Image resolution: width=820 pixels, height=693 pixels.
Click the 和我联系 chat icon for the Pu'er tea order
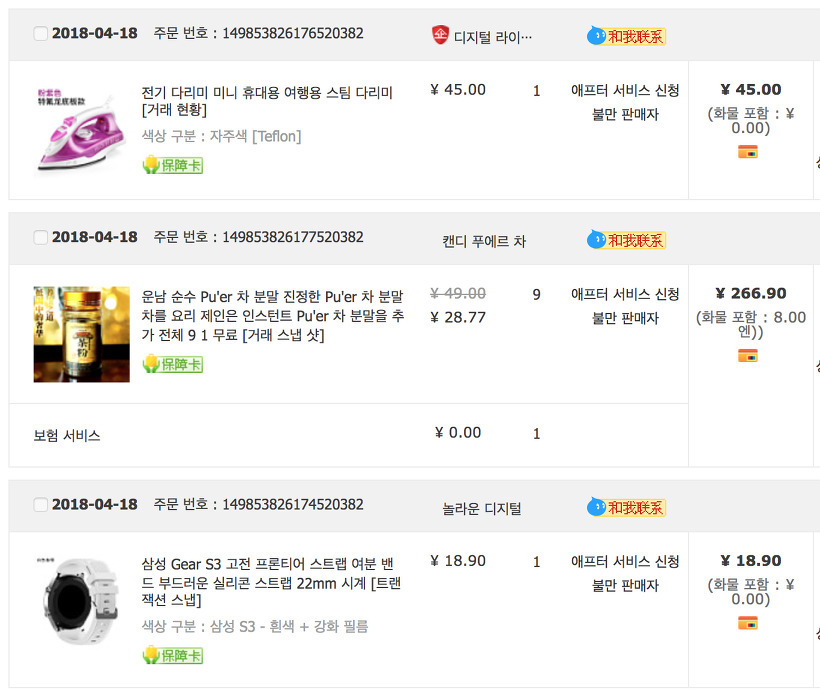coord(626,240)
